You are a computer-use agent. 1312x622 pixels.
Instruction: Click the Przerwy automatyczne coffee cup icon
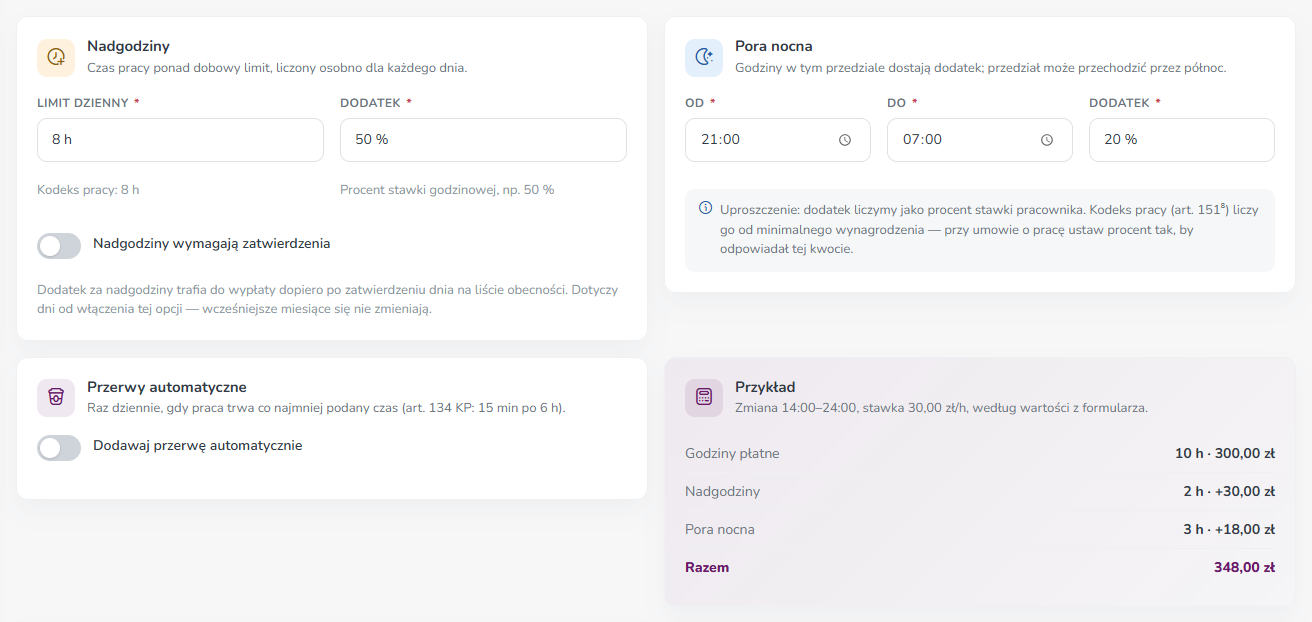[56, 398]
